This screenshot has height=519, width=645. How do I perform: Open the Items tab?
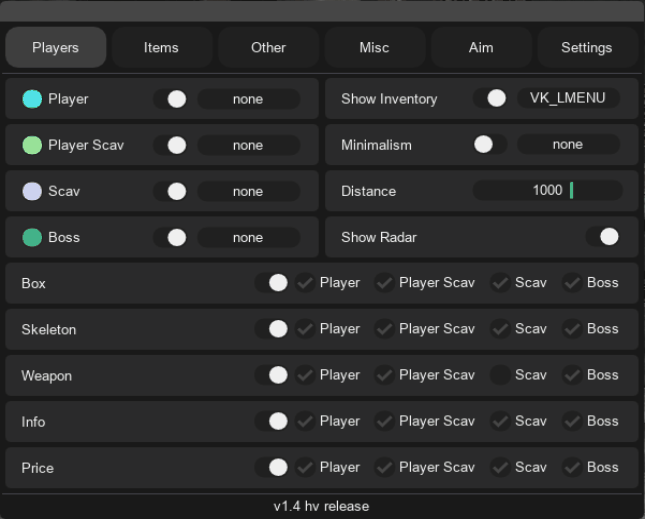click(x=161, y=47)
